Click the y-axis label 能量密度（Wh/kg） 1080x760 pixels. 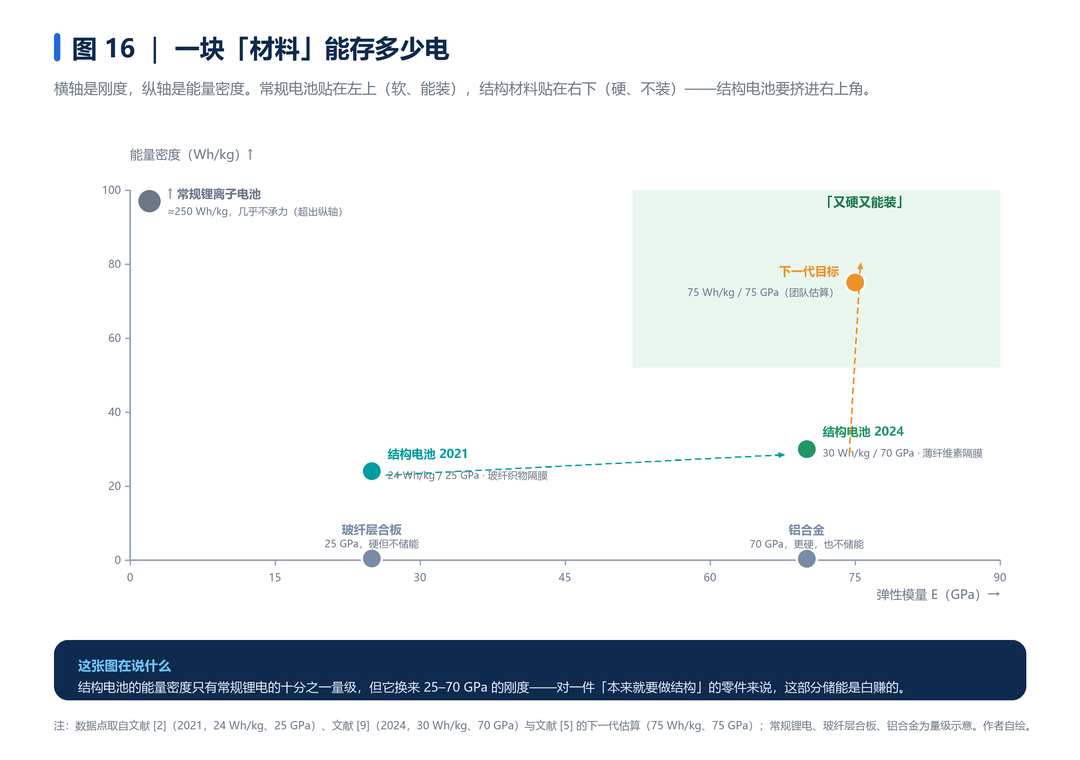click(x=191, y=154)
